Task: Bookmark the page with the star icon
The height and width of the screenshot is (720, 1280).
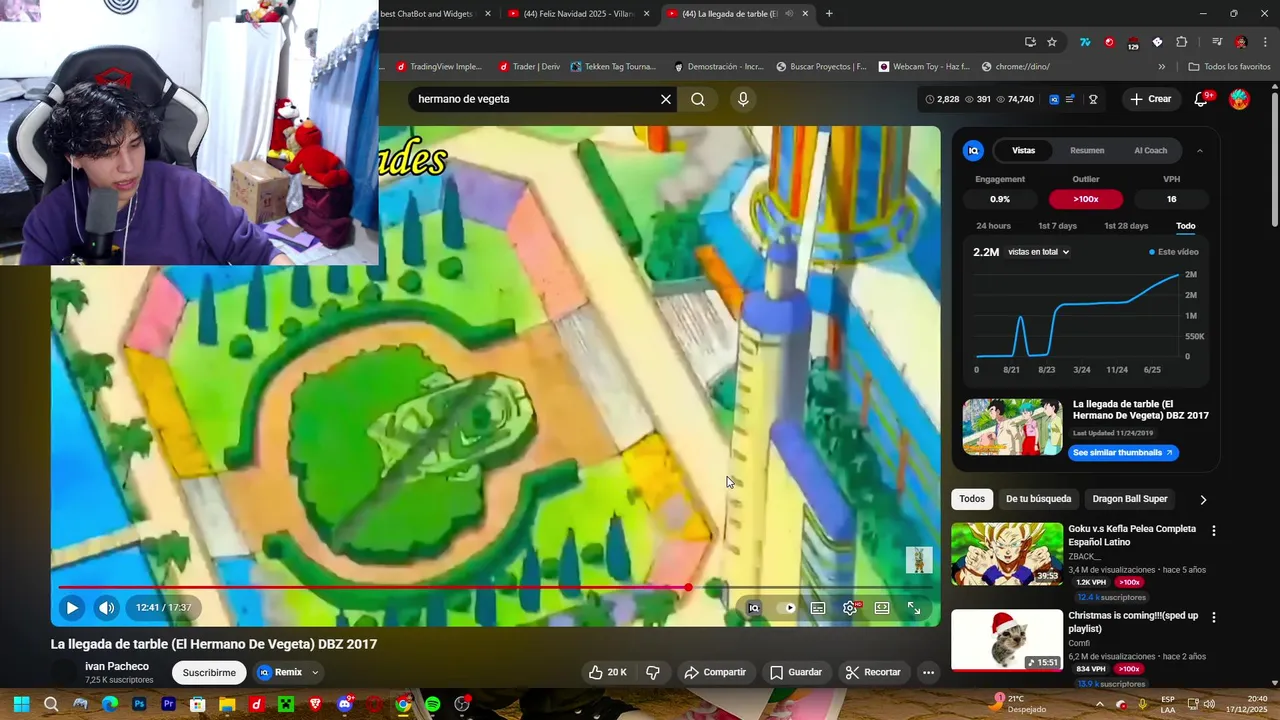Action: point(1052,42)
